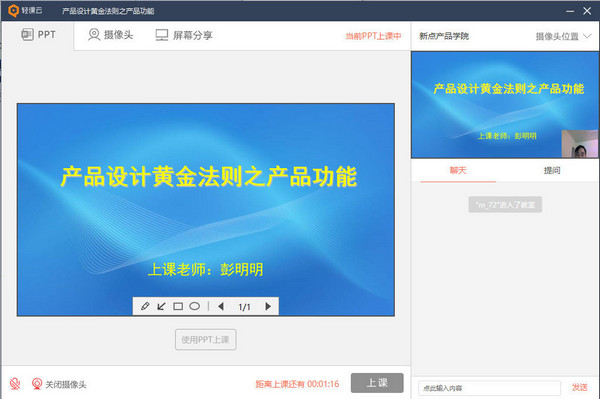Viewport: 600px width, 399px height.
Task: Toggle the muted microphone icon
Action: [x=15, y=384]
